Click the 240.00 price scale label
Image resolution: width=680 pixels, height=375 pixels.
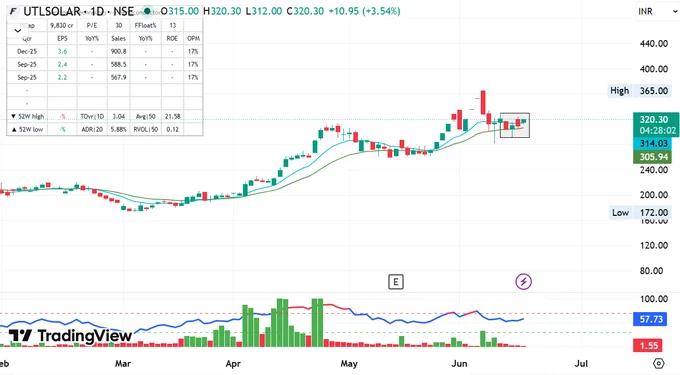click(654, 170)
